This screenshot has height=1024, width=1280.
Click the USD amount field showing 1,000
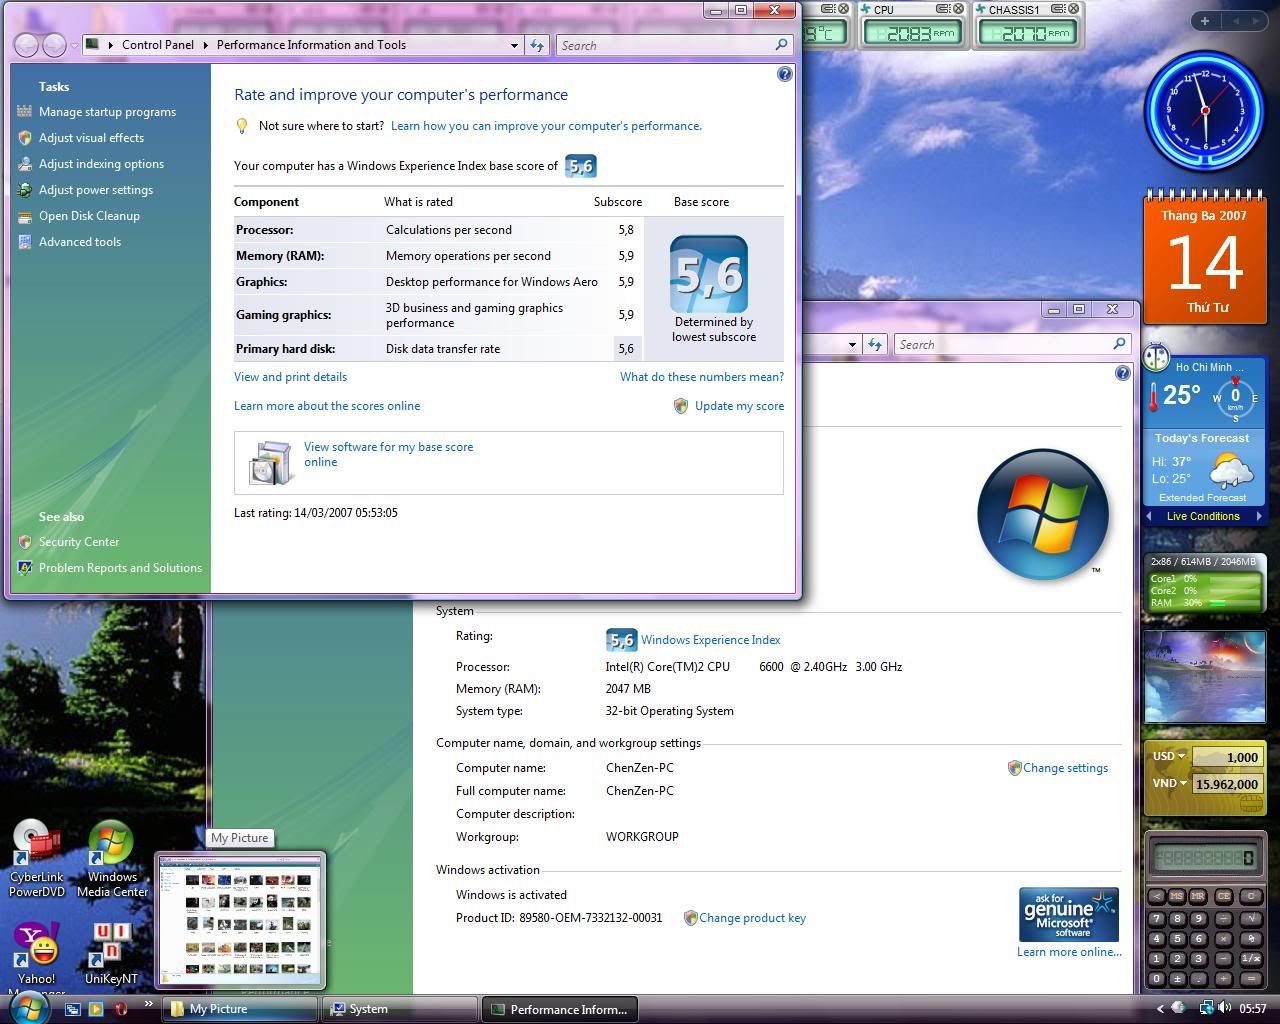(x=1226, y=757)
